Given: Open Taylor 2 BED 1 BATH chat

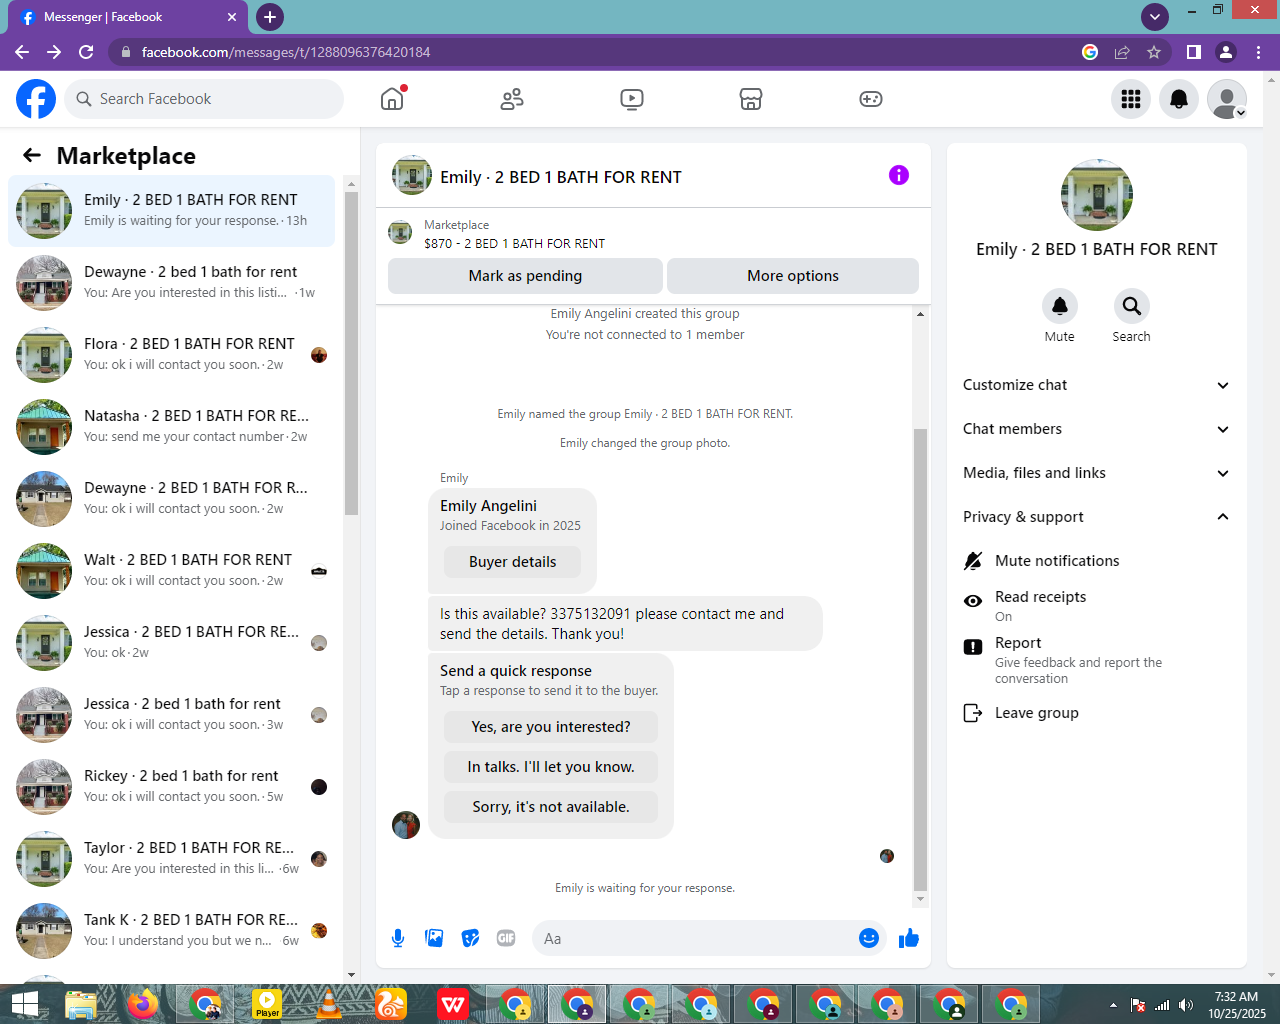Looking at the screenshot, I should coord(171,859).
